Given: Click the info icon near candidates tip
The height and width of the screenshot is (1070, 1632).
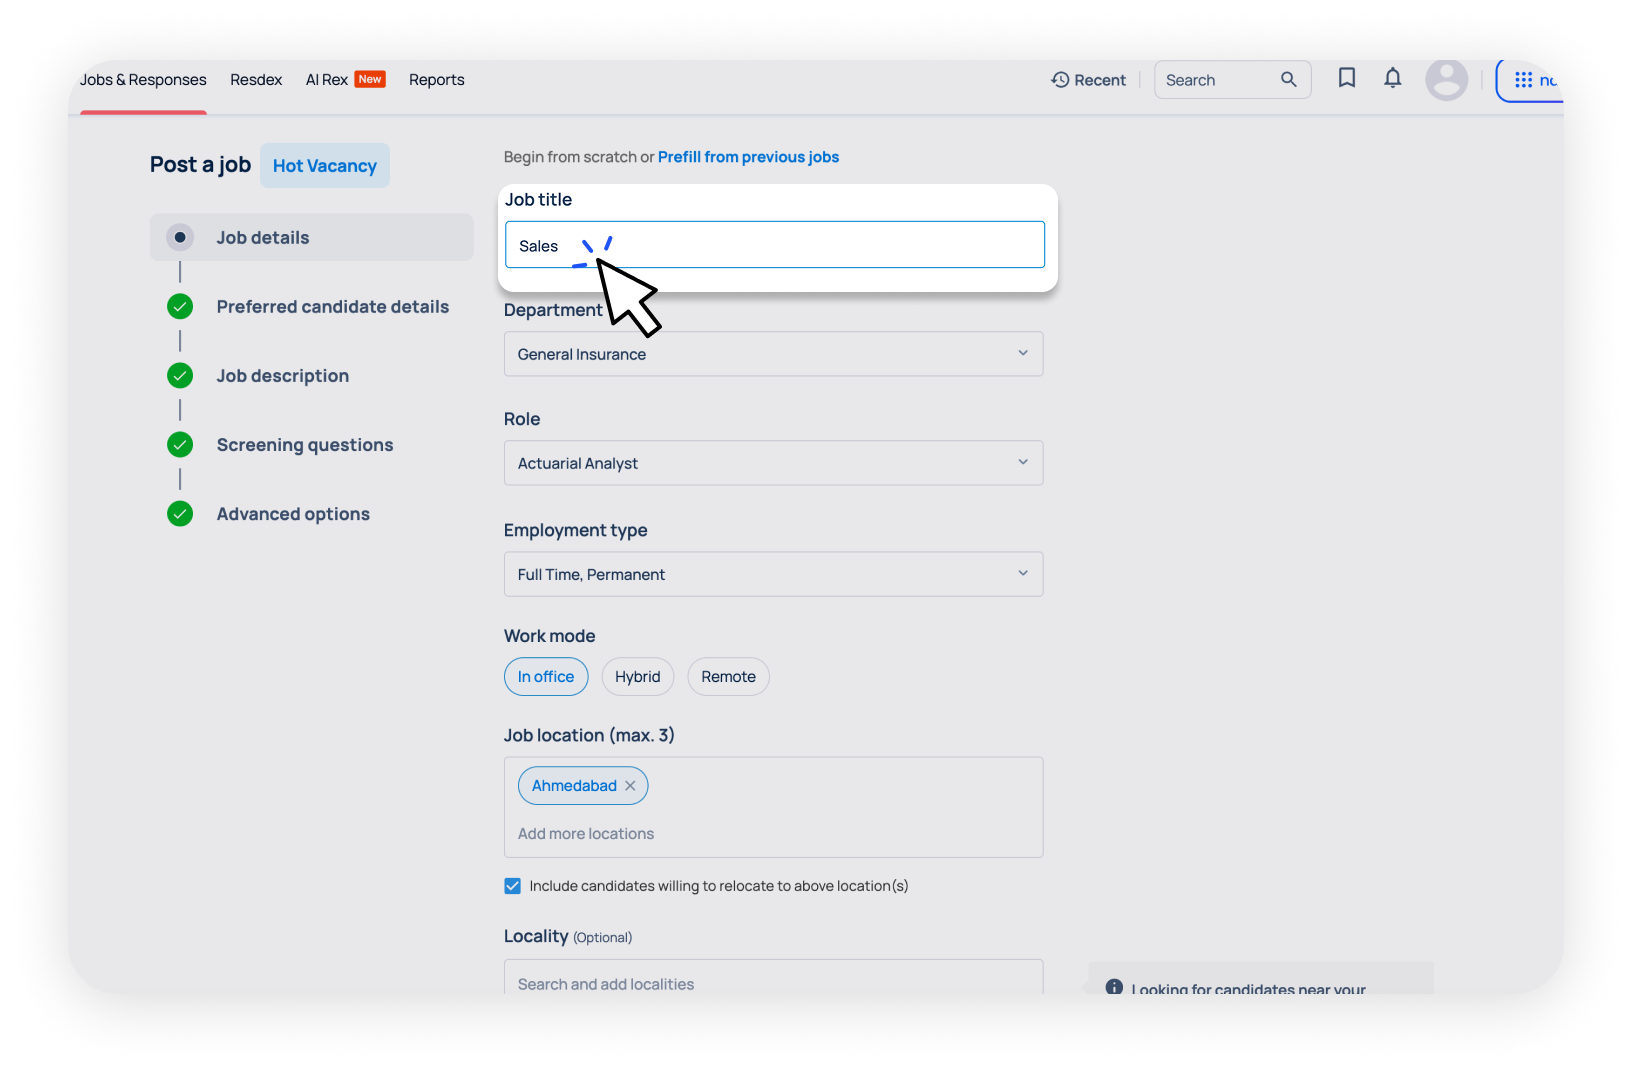Looking at the screenshot, I should pyautogui.click(x=1113, y=987).
